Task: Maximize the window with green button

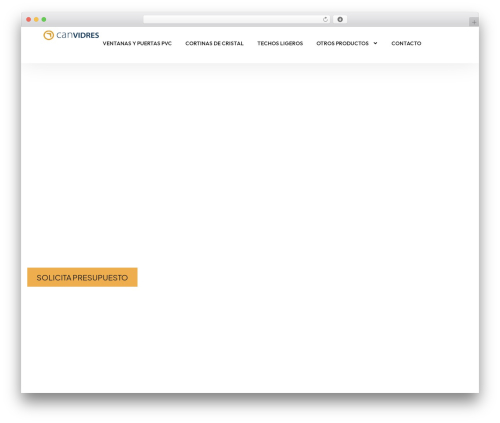Action: click(44, 20)
